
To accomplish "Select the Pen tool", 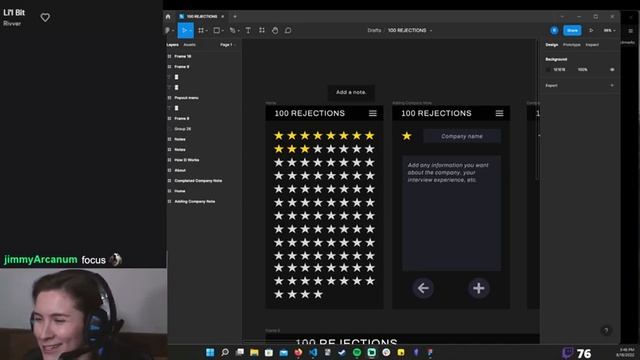I will click(x=232, y=30).
